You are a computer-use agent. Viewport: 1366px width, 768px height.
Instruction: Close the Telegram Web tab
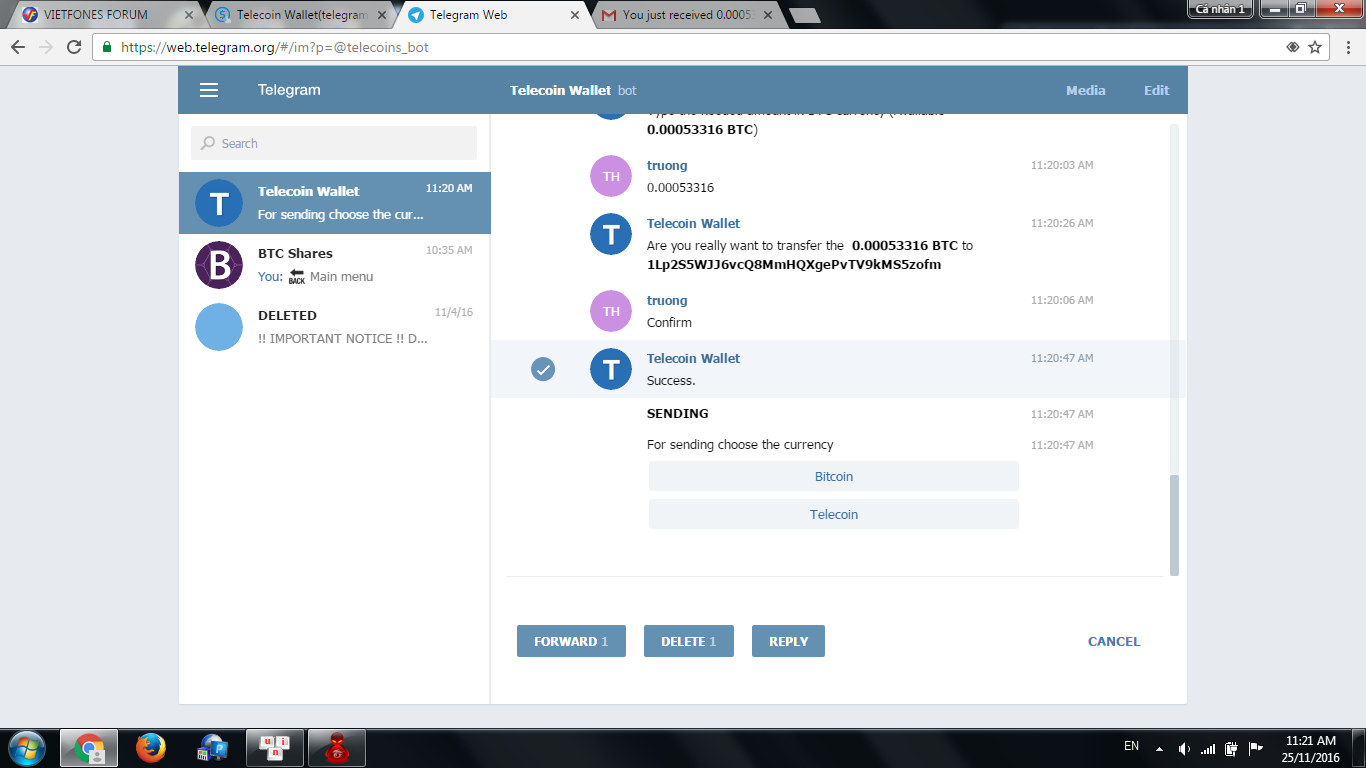pyautogui.click(x=575, y=15)
